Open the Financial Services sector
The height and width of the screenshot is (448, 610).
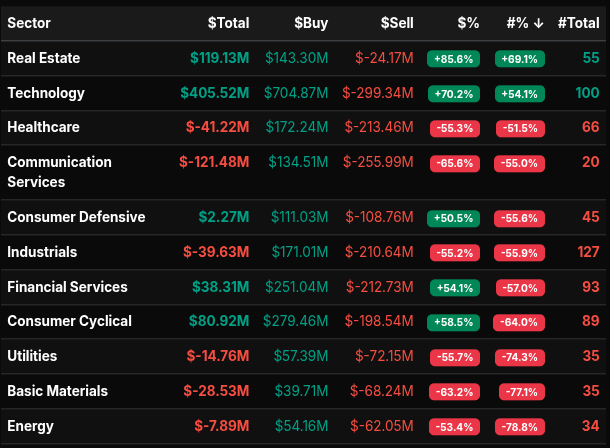[67, 287]
